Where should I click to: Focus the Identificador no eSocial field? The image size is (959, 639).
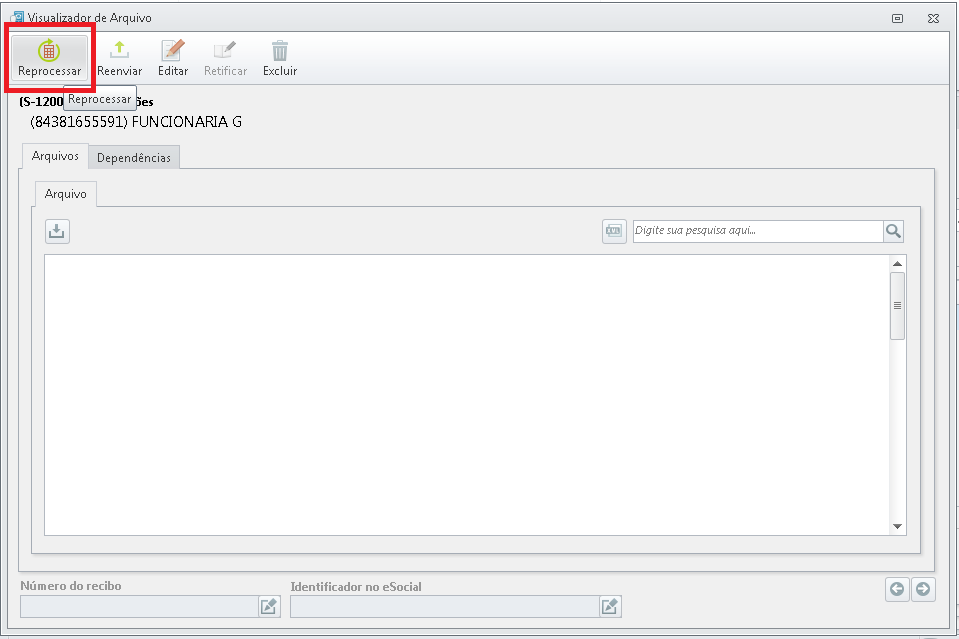click(445, 607)
